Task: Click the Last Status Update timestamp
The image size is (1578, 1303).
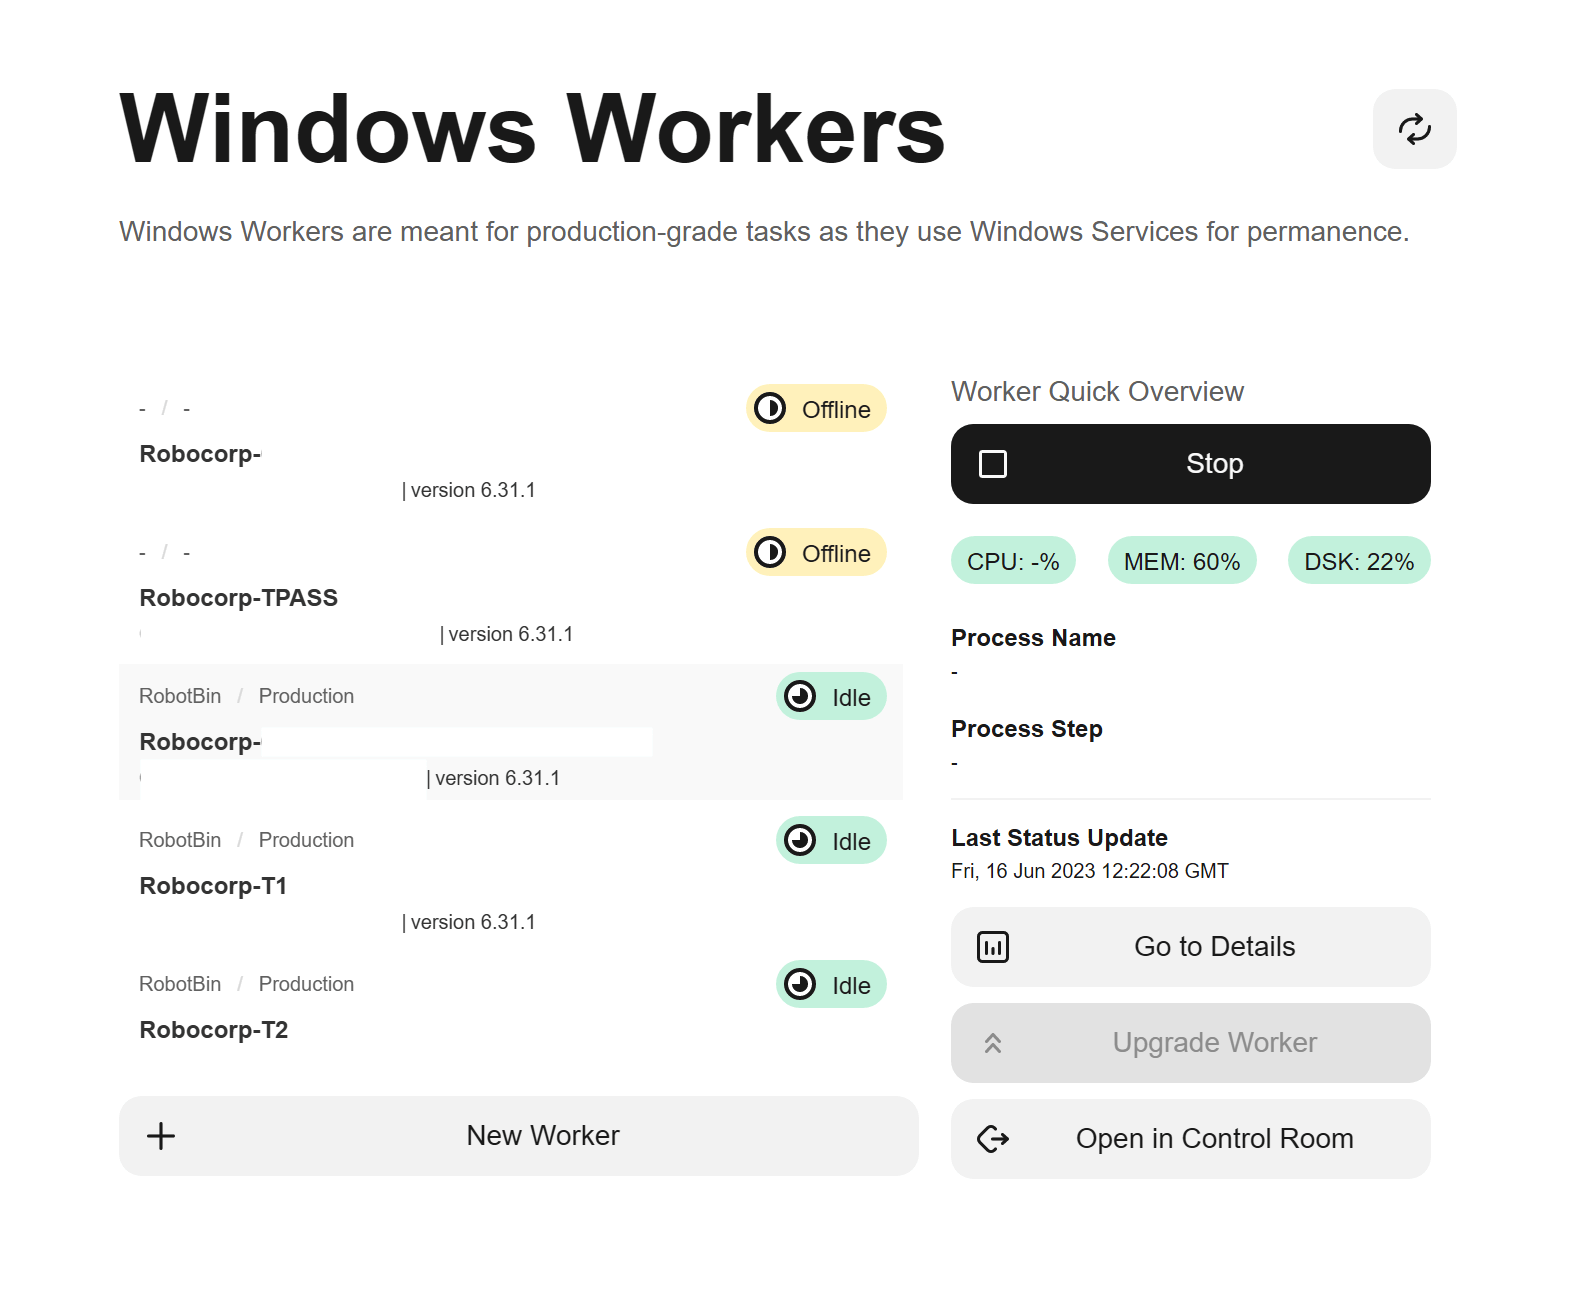Action: click(1090, 871)
